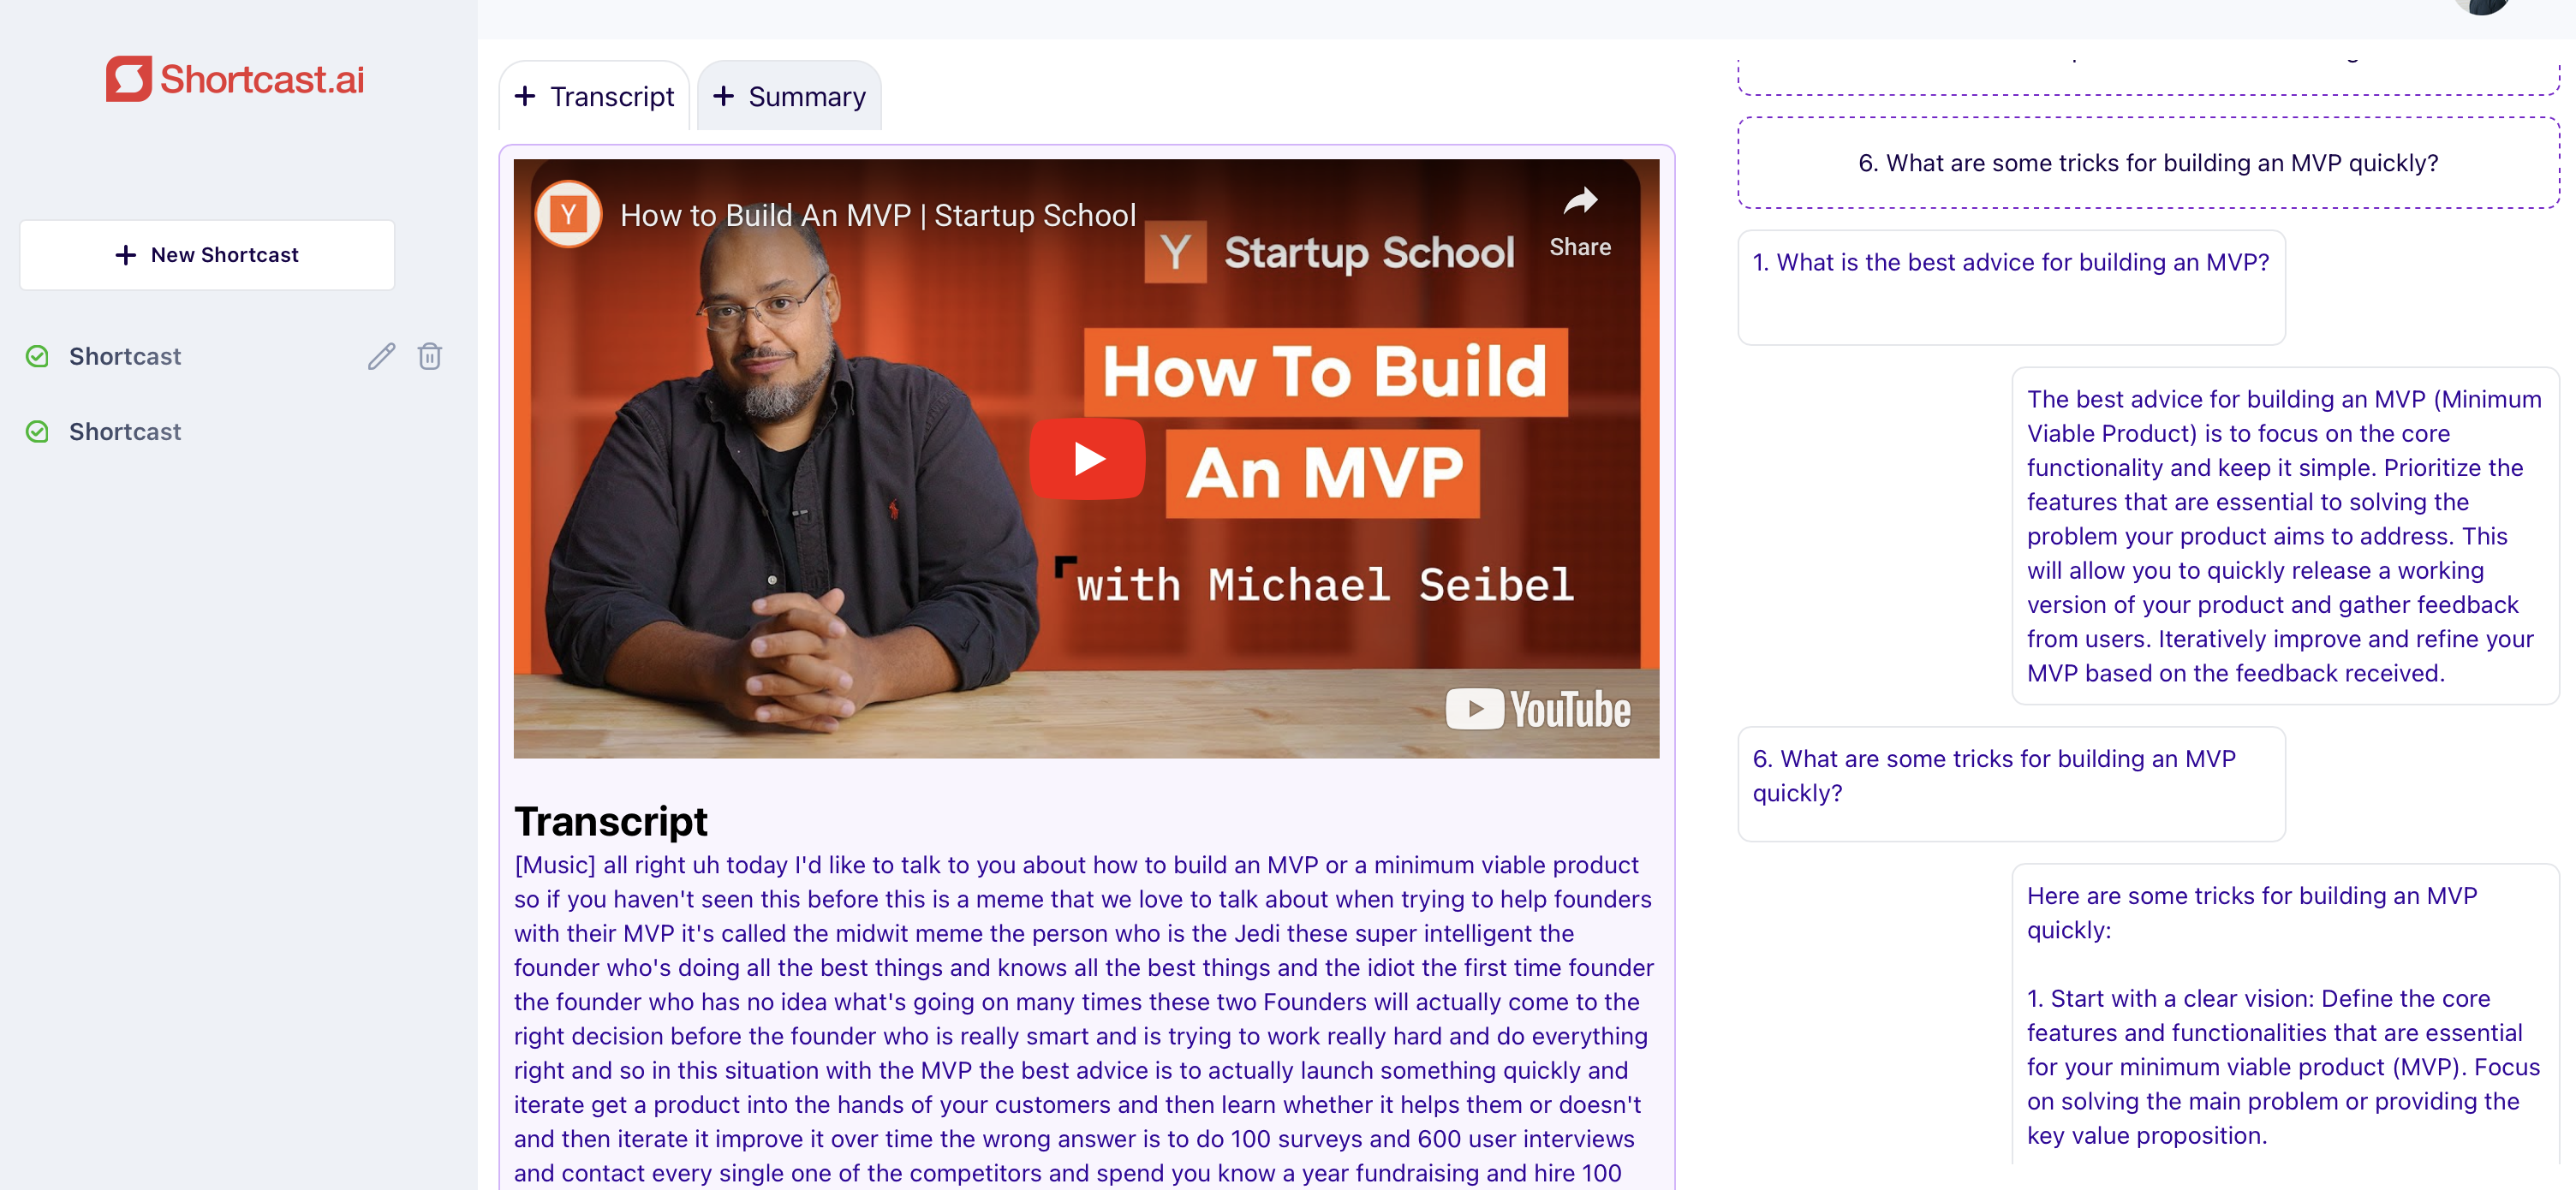Select suggested question 6 about MVP tricks
Screen dimensions: 2576x1190
click(2148, 163)
